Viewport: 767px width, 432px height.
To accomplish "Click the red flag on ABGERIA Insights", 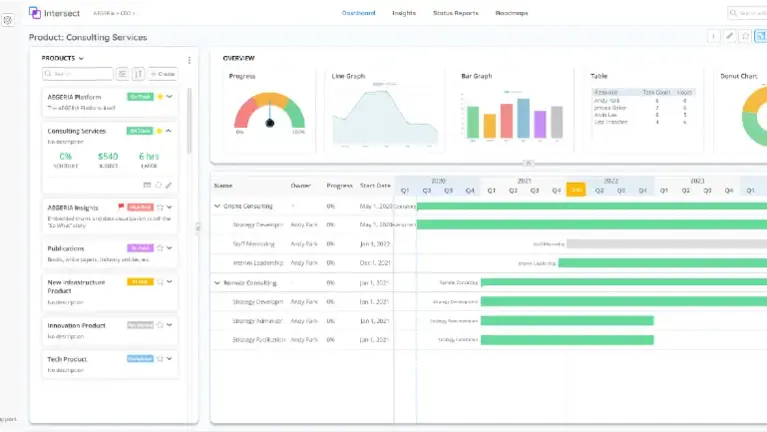I will [121, 207].
